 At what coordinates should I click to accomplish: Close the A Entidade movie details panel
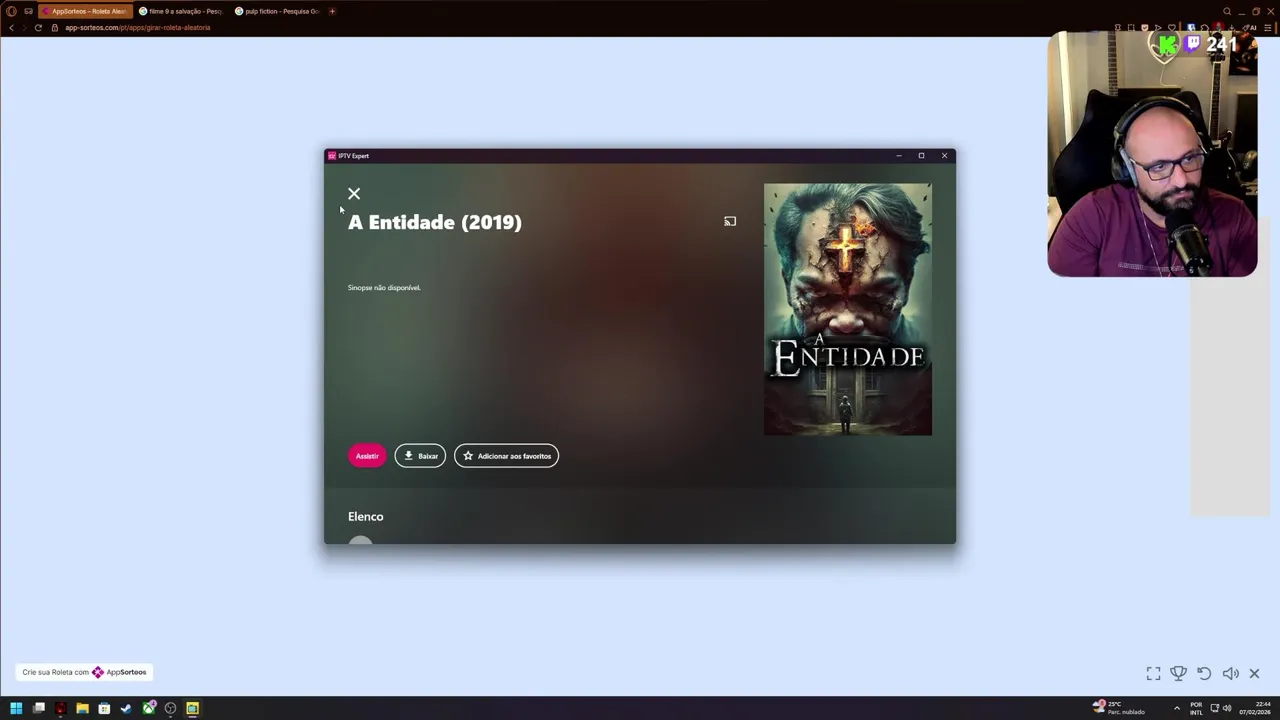[x=354, y=194]
